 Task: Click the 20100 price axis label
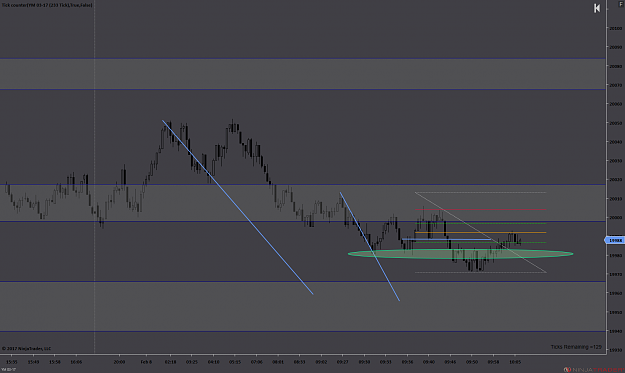tap(615, 28)
